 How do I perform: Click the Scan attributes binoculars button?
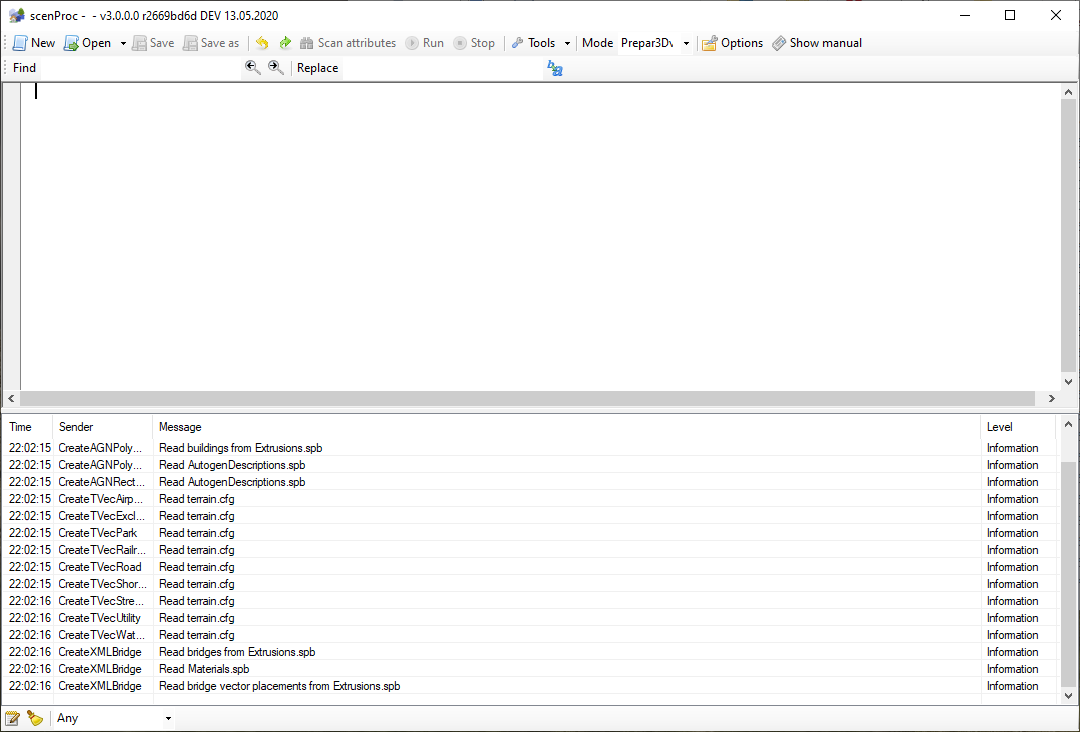pyautogui.click(x=348, y=43)
